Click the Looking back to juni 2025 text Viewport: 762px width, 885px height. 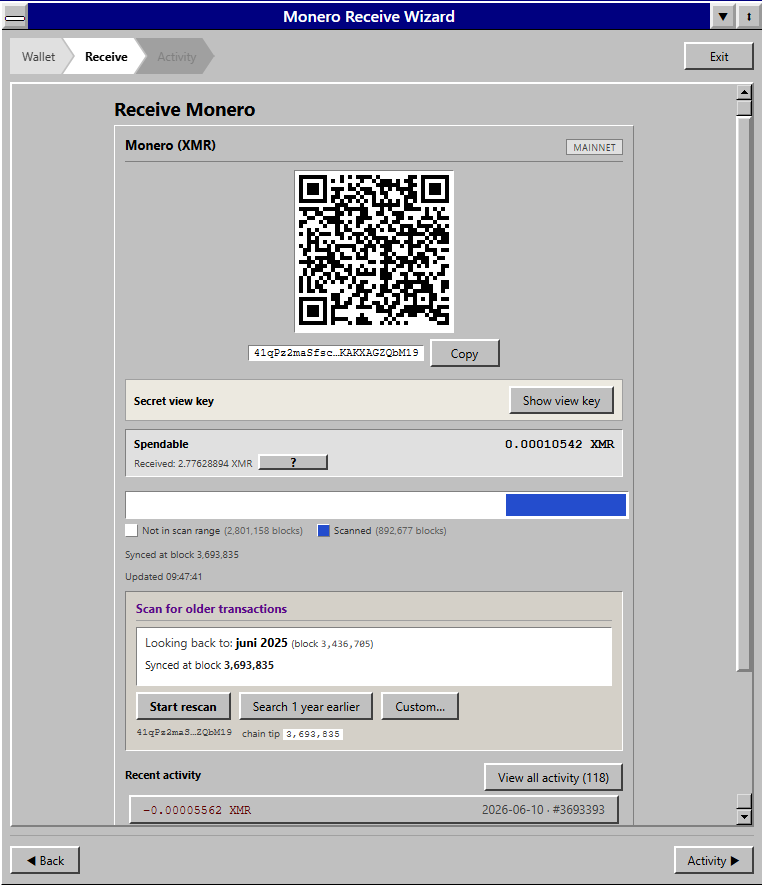(259, 643)
